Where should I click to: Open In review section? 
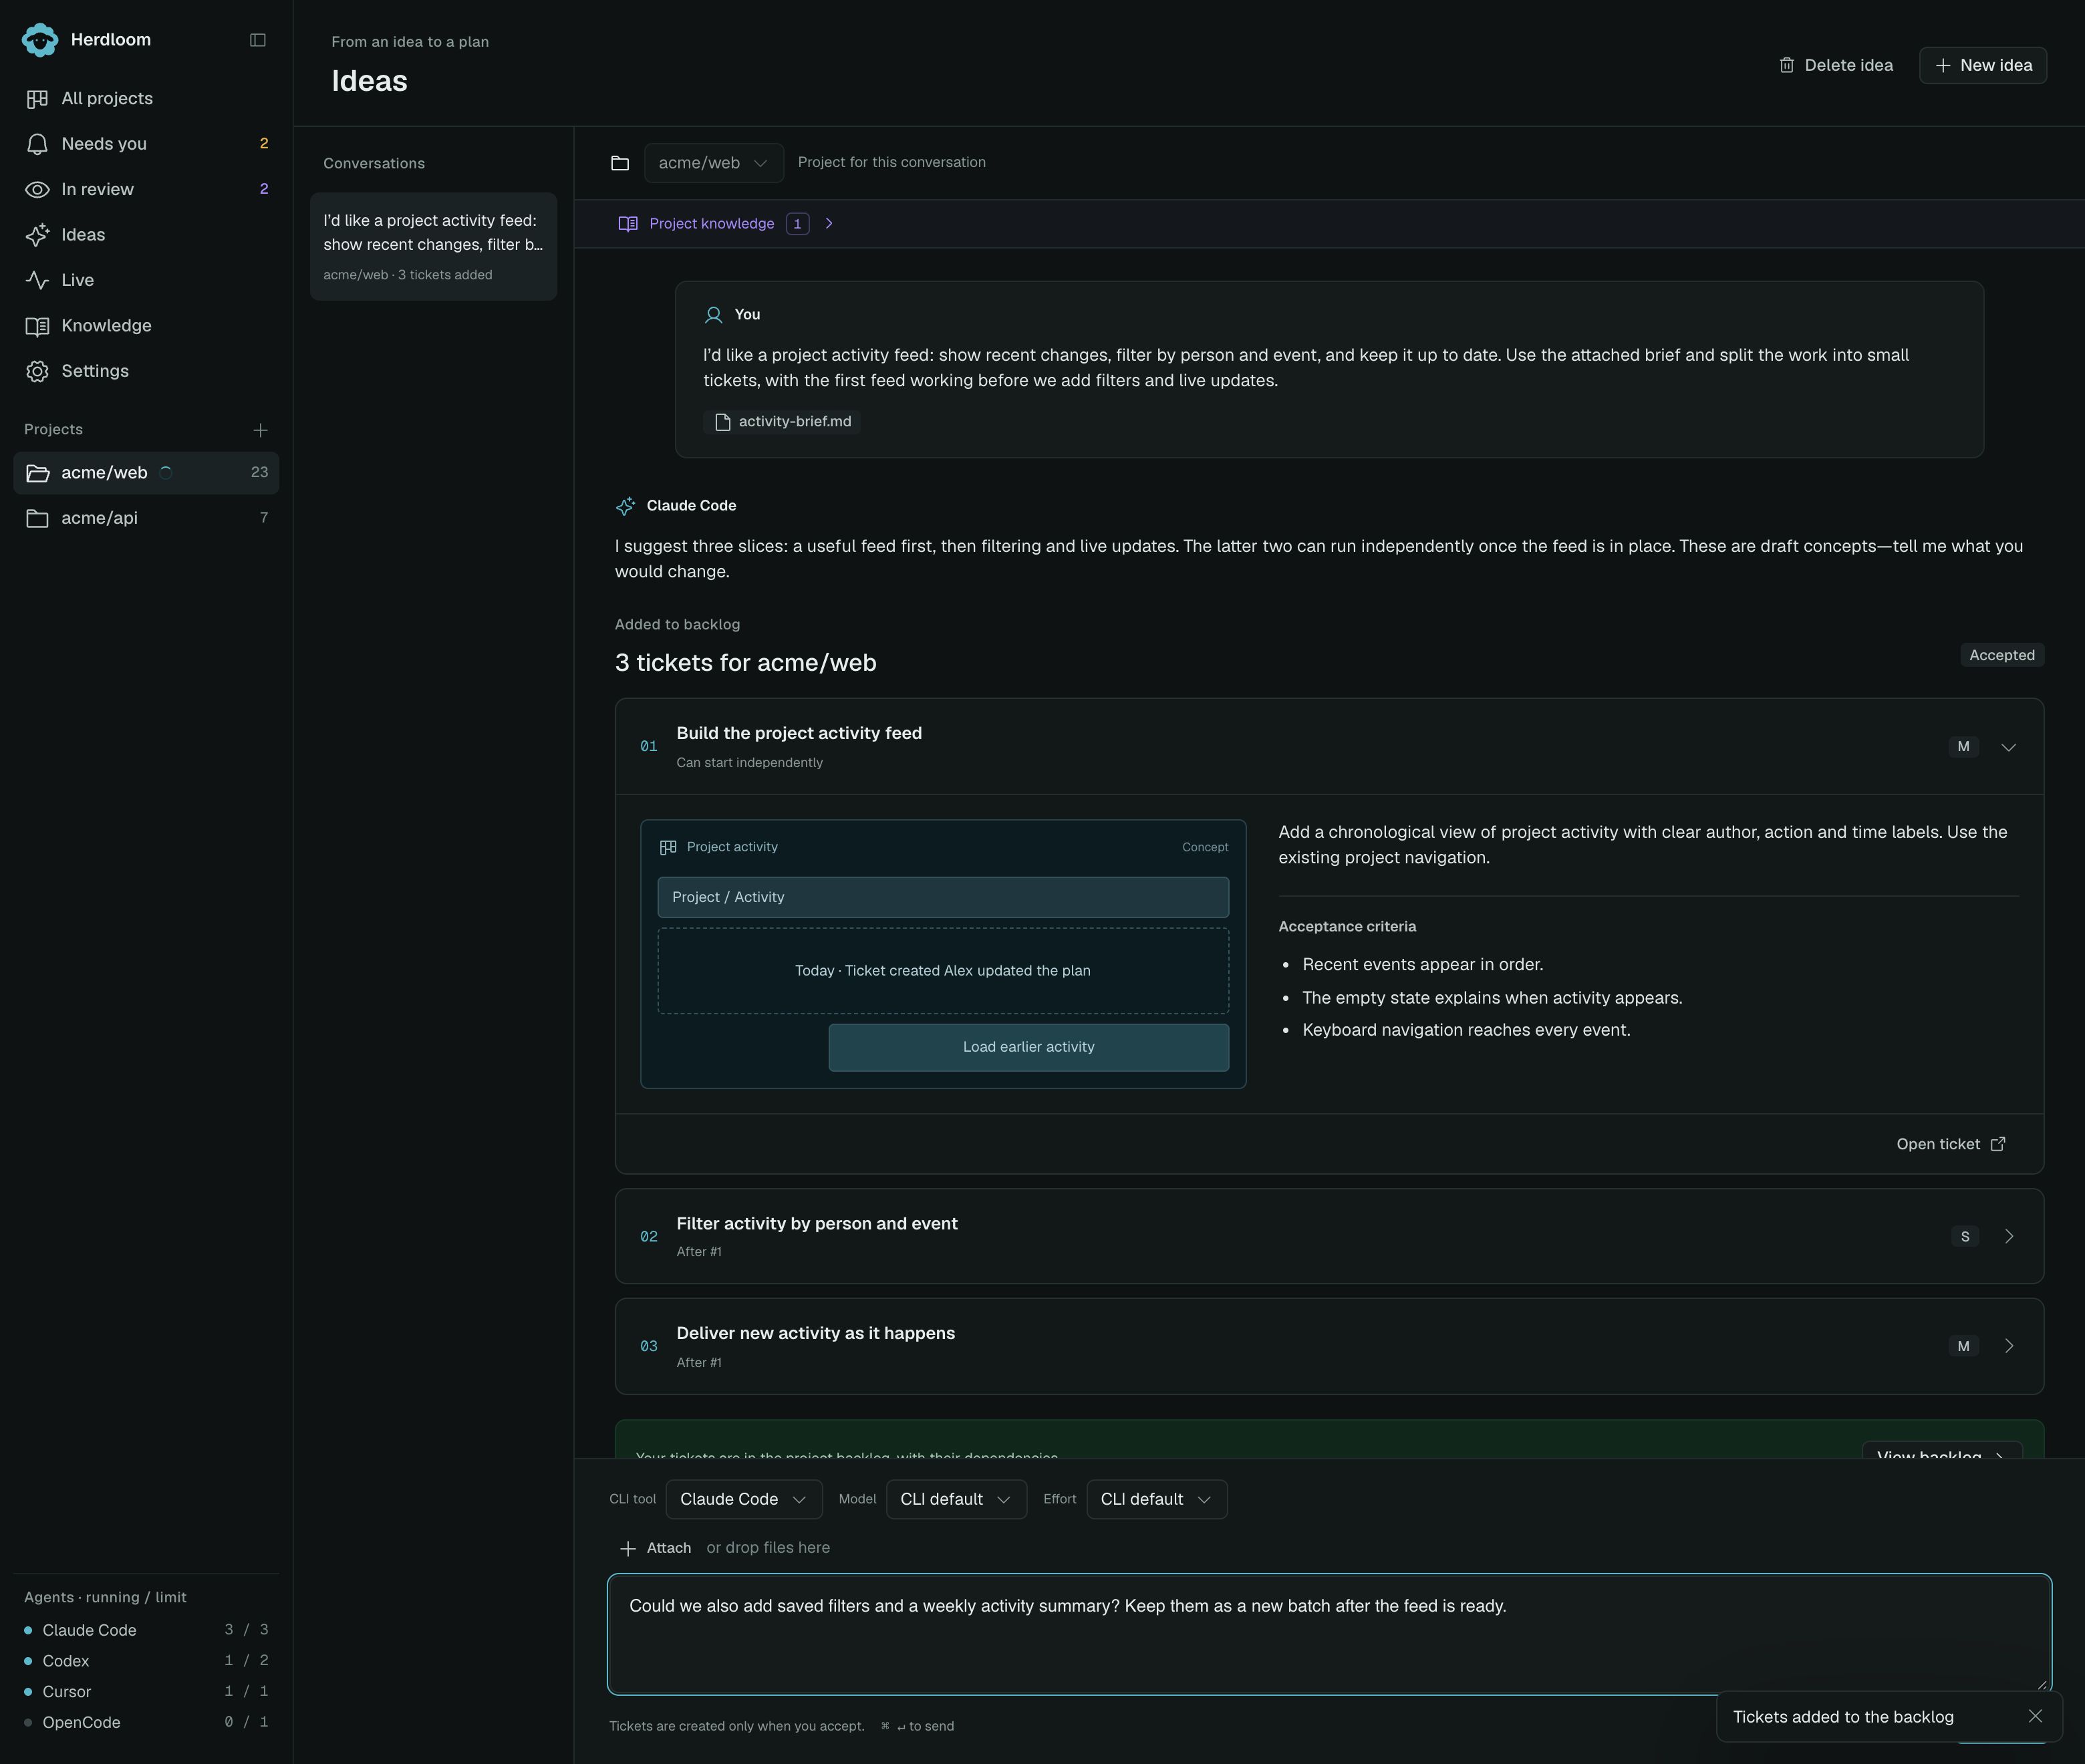click(146, 189)
